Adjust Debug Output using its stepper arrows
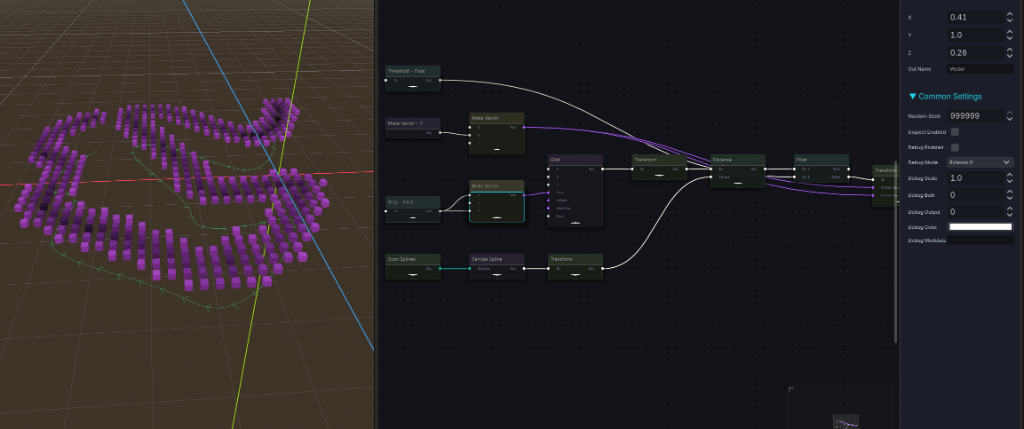Screen dimensions: 1024x429 pyautogui.click(x=1010, y=212)
